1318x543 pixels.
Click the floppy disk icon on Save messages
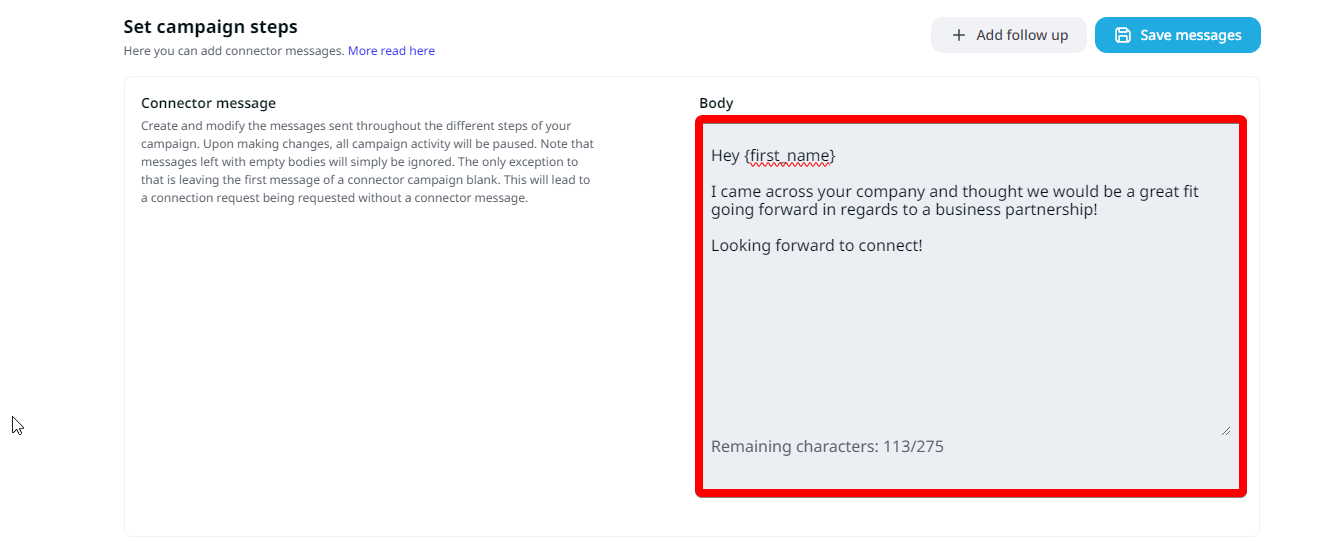(x=1123, y=35)
